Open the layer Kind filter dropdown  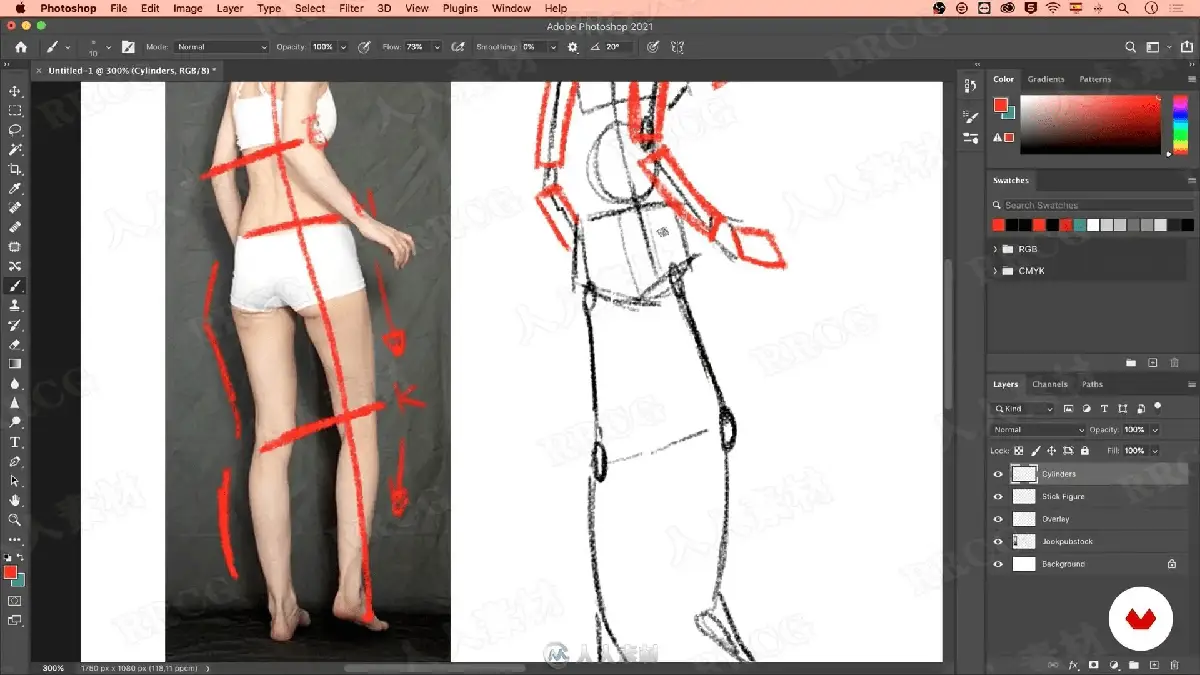pyautogui.click(x=1023, y=409)
